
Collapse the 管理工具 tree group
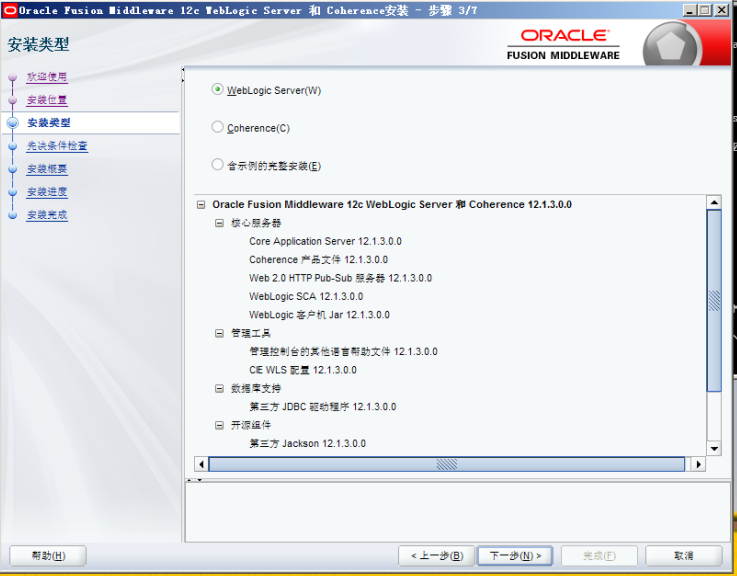pyautogui.click(x=220, y=333)
